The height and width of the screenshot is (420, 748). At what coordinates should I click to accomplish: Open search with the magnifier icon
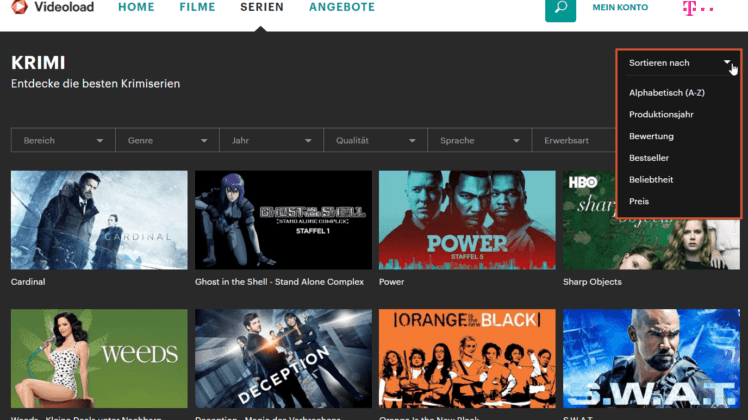point(561,10)
